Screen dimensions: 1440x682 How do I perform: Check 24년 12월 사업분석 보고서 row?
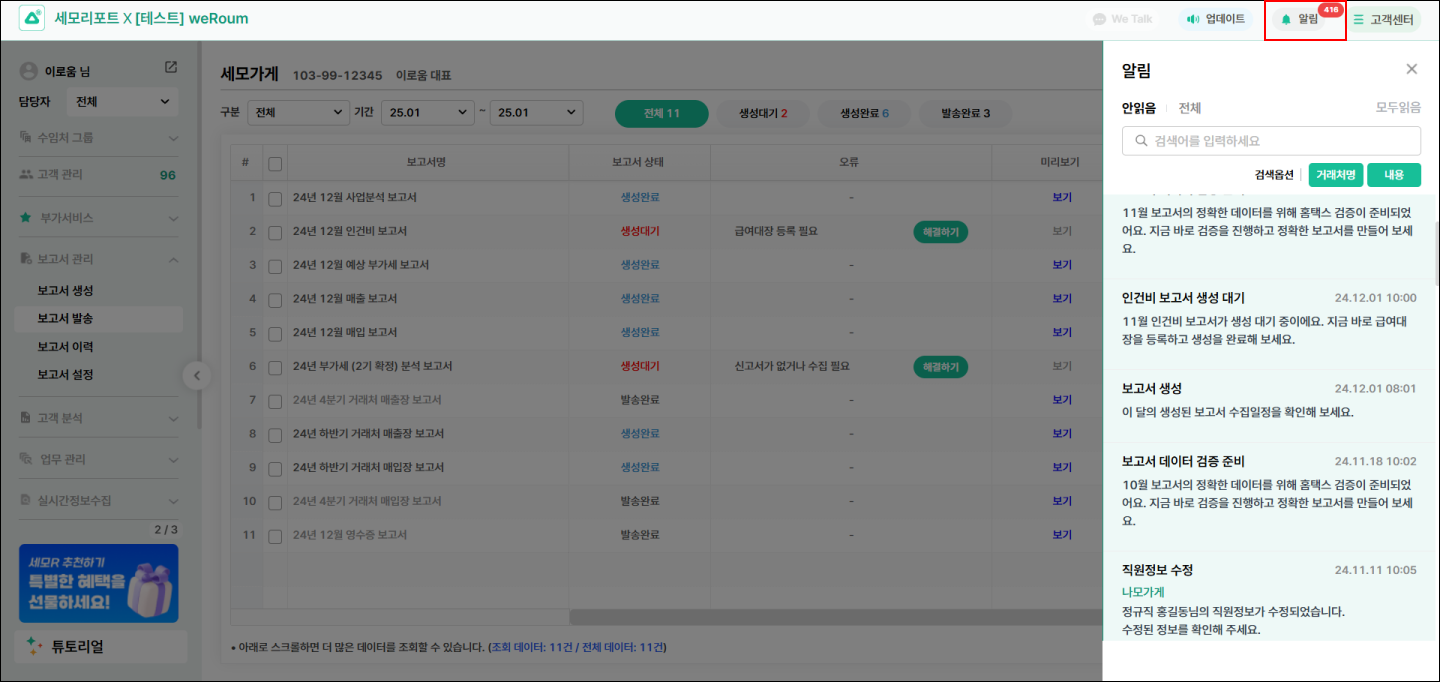(x=275, y=198)
